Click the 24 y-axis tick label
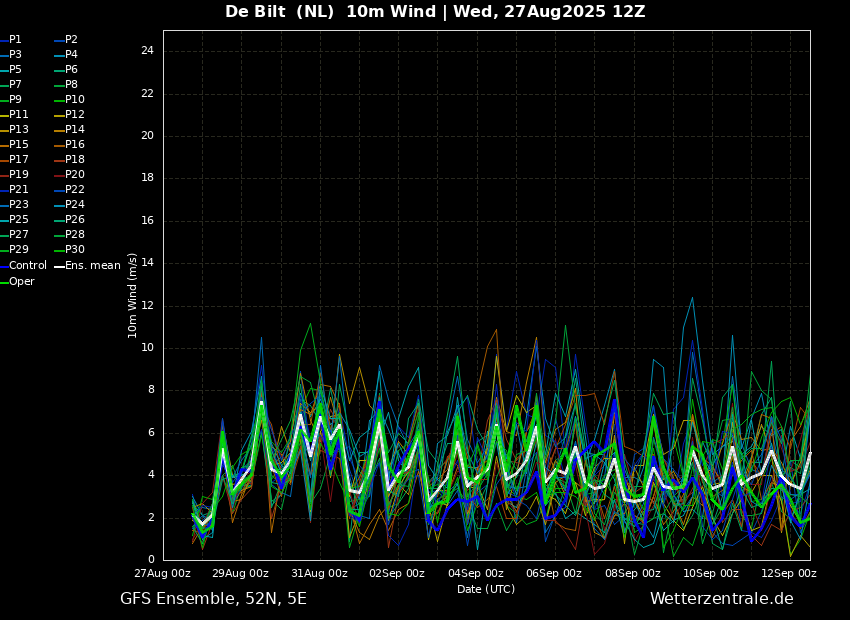850x620 pixels. coord(147,51)
